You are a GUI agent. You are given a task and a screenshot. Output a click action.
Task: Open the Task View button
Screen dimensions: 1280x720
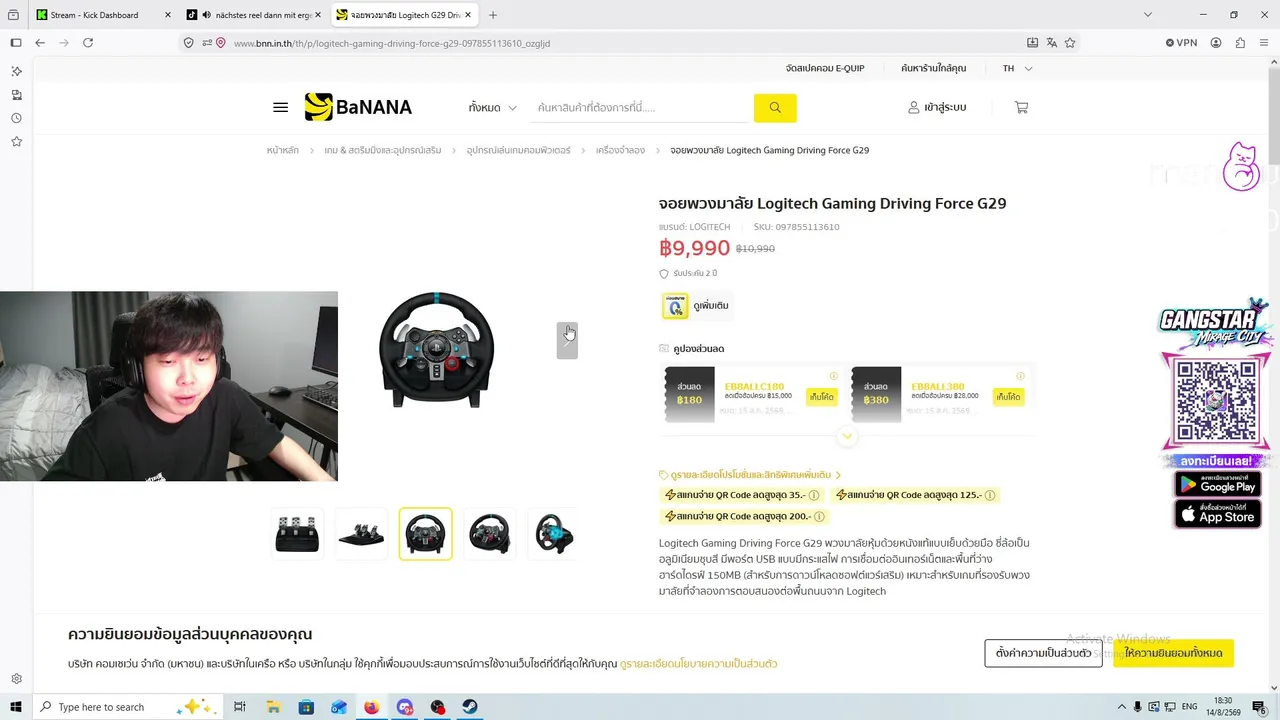pos(240,707)
